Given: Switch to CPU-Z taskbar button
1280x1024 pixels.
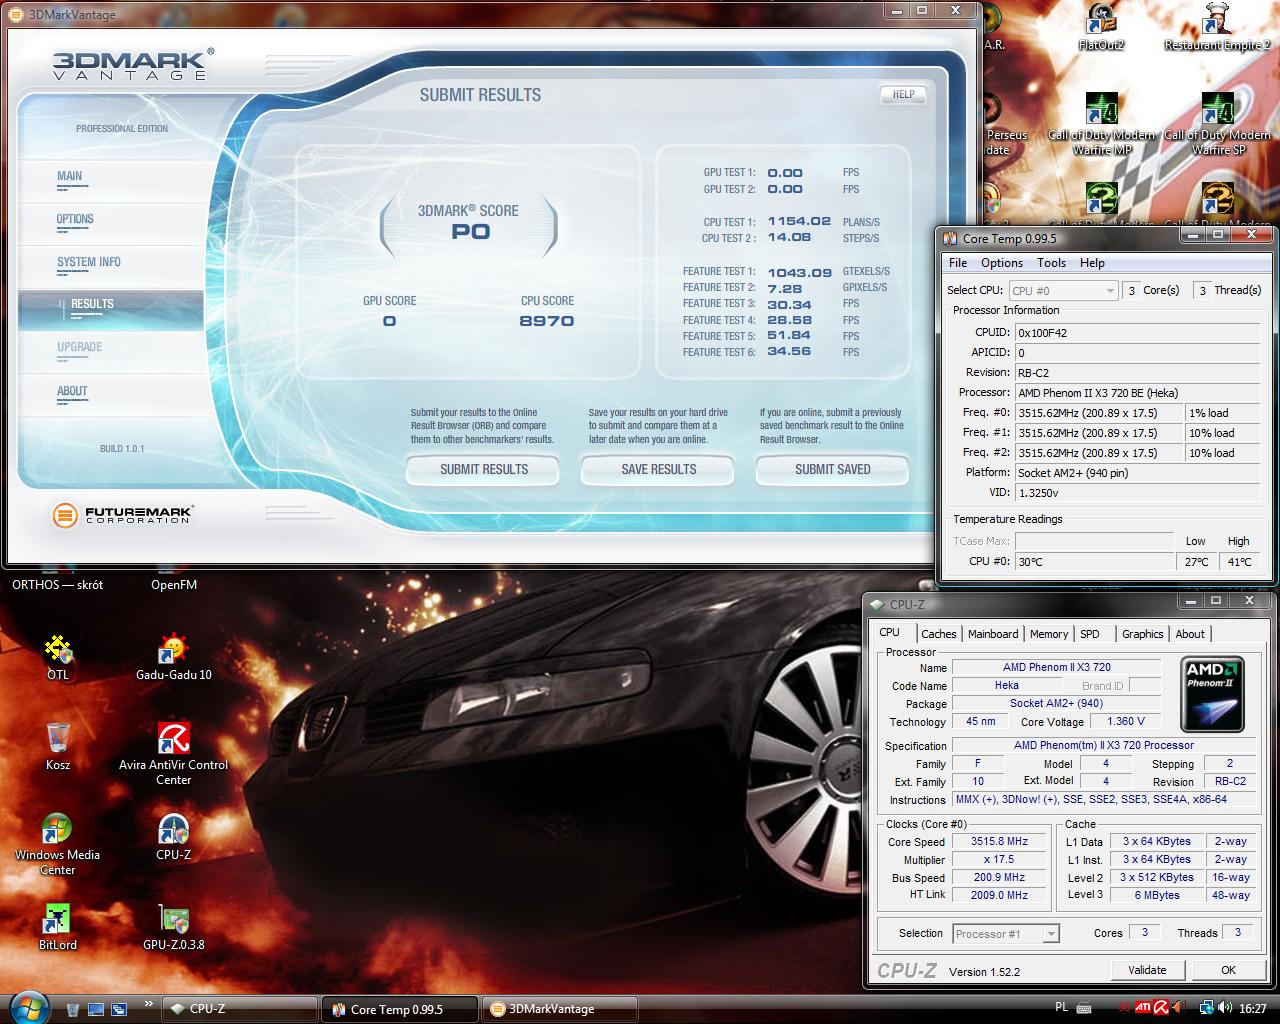Looking at the screenshot, I should (238, 1009).
